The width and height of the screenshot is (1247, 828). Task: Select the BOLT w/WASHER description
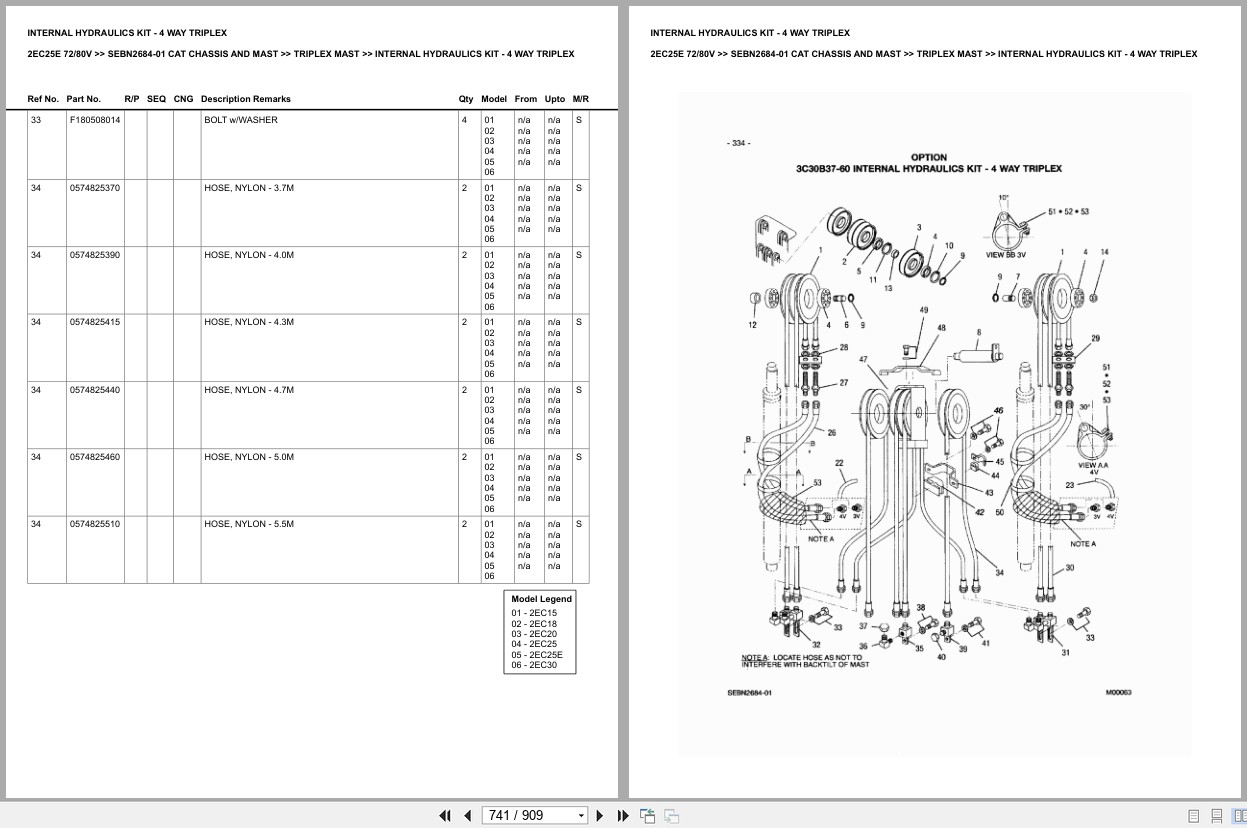click(241, 120)
